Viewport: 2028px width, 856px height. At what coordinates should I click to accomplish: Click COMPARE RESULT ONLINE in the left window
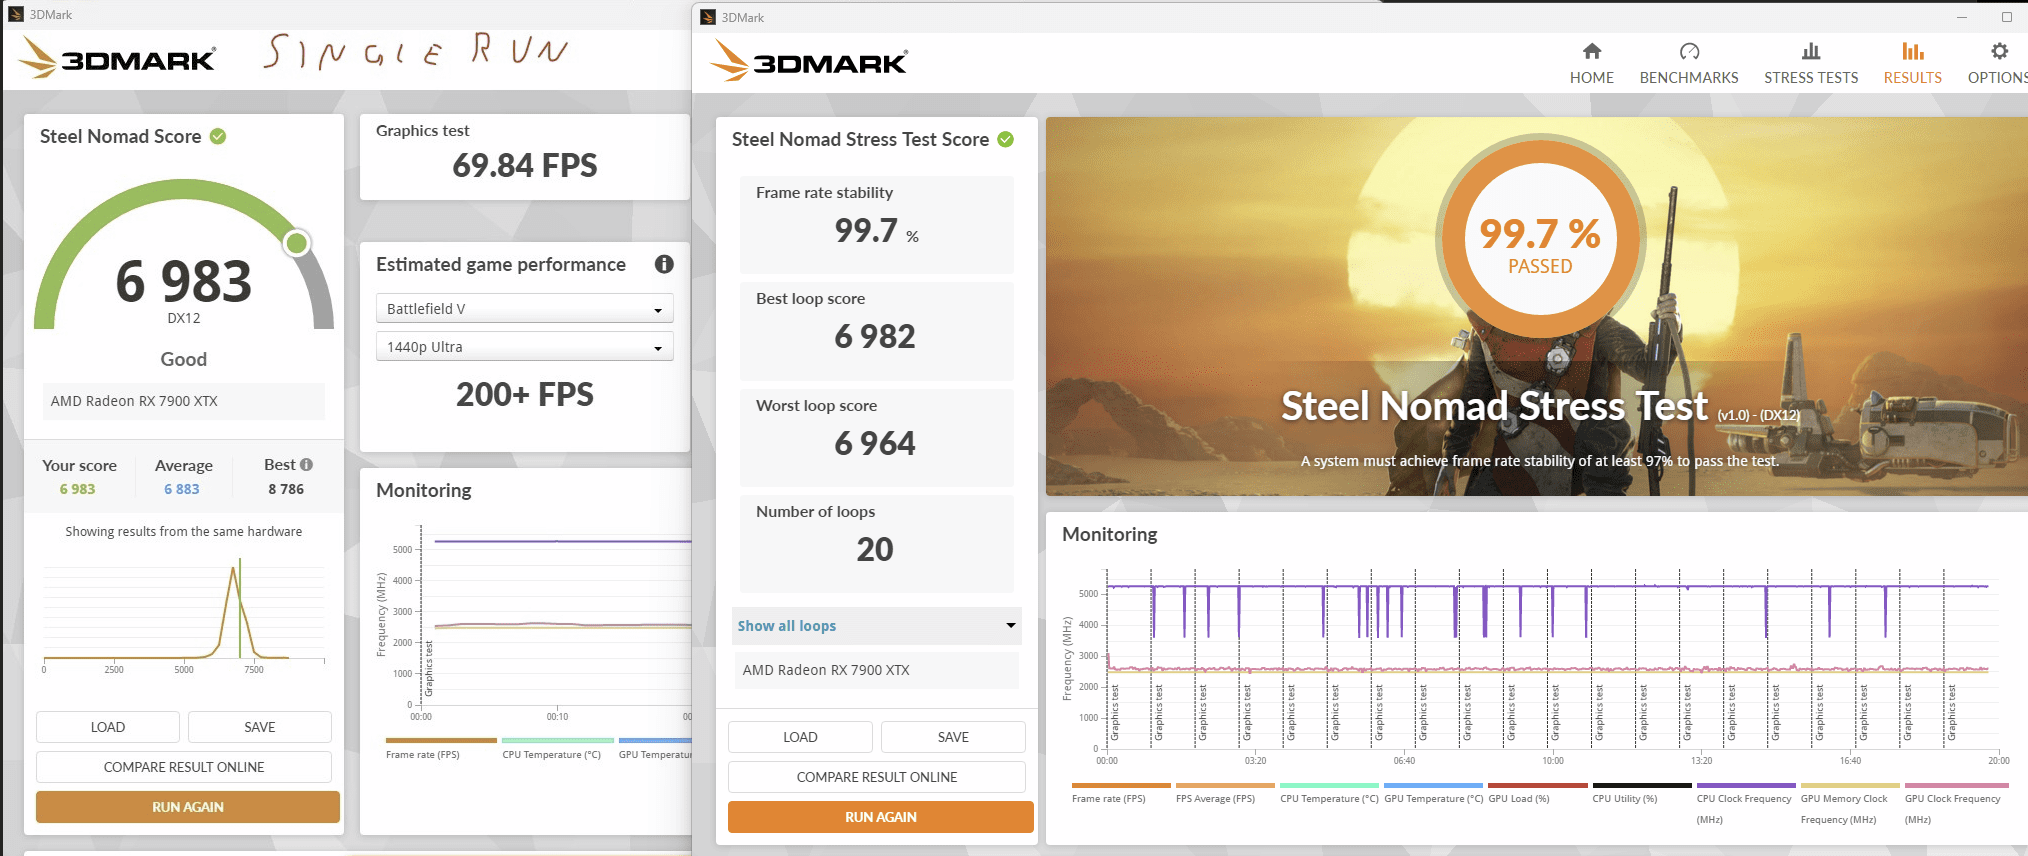point(184,767)
